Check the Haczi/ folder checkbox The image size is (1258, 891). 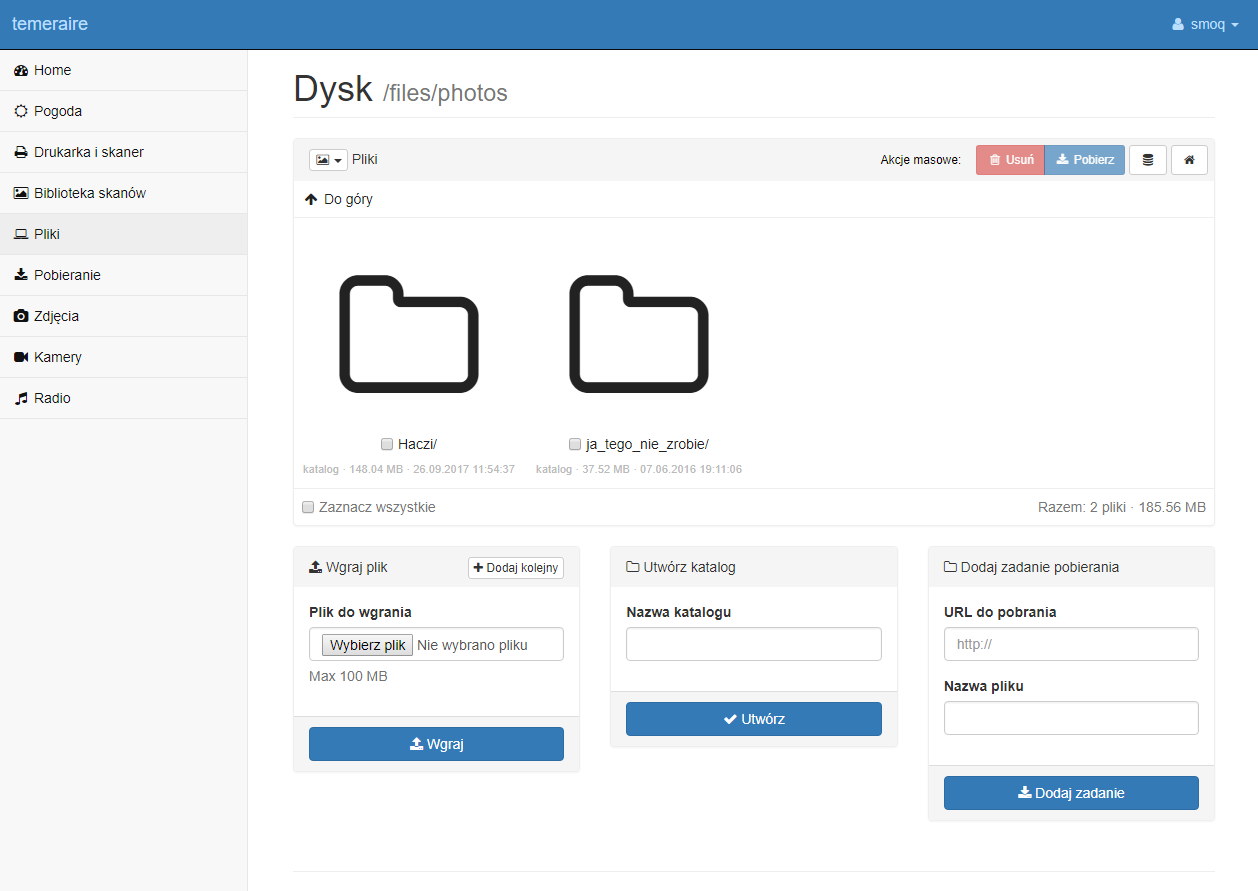387,444
